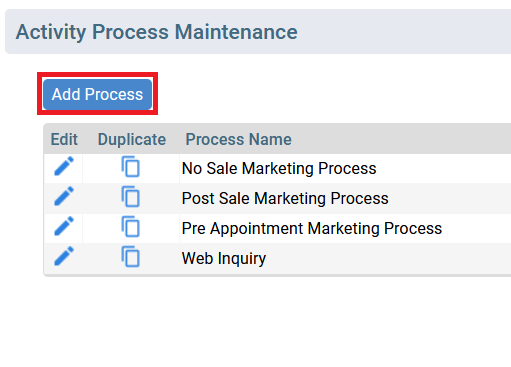Click the Activity Process Maintenance title
The height and width of the screenshot is (367, 511).
click(156, 32)
